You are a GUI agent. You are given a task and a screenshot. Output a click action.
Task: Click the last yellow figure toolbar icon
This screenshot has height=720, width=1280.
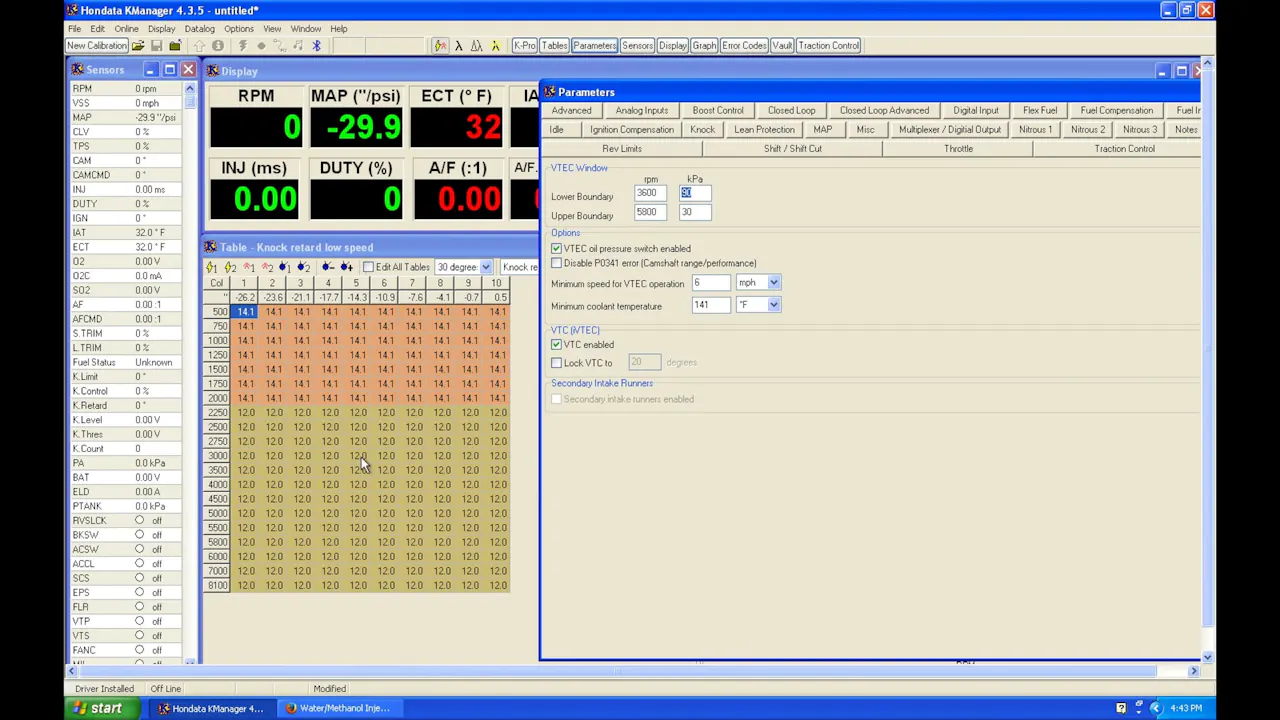(496, 45)
